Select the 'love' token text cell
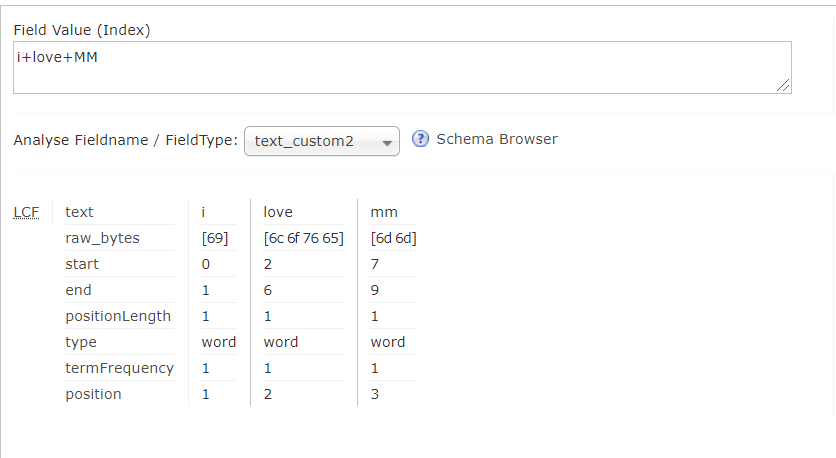Image resolution: width=836 pixels, height=458 pixels. 278,212
